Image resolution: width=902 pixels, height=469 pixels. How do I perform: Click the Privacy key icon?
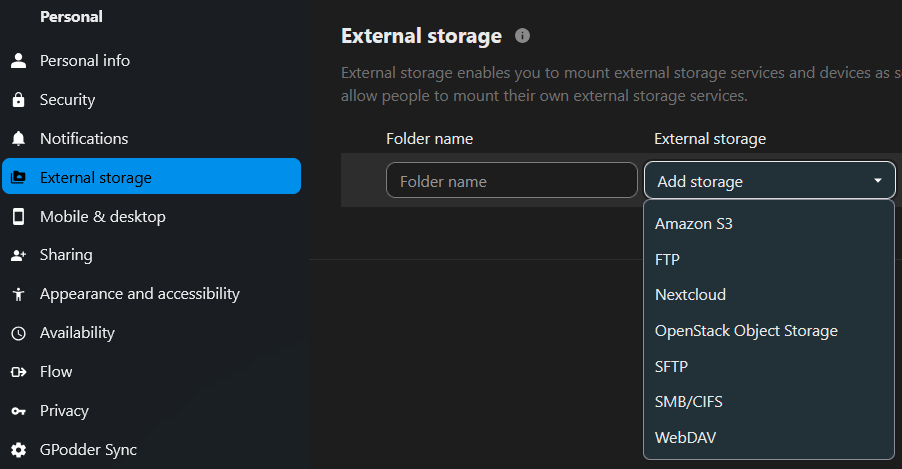click(18, 411)
